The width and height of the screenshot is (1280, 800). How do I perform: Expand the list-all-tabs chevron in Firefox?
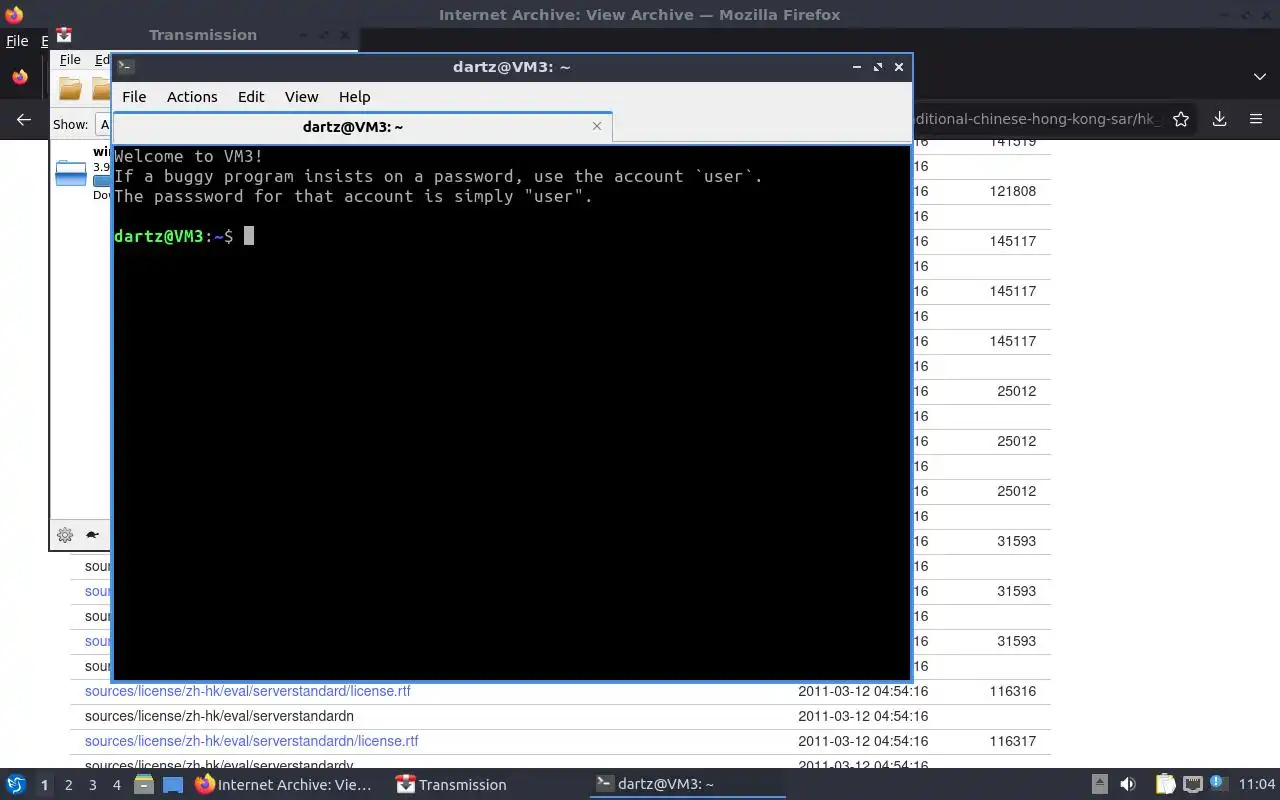[x=1260, y=77]
